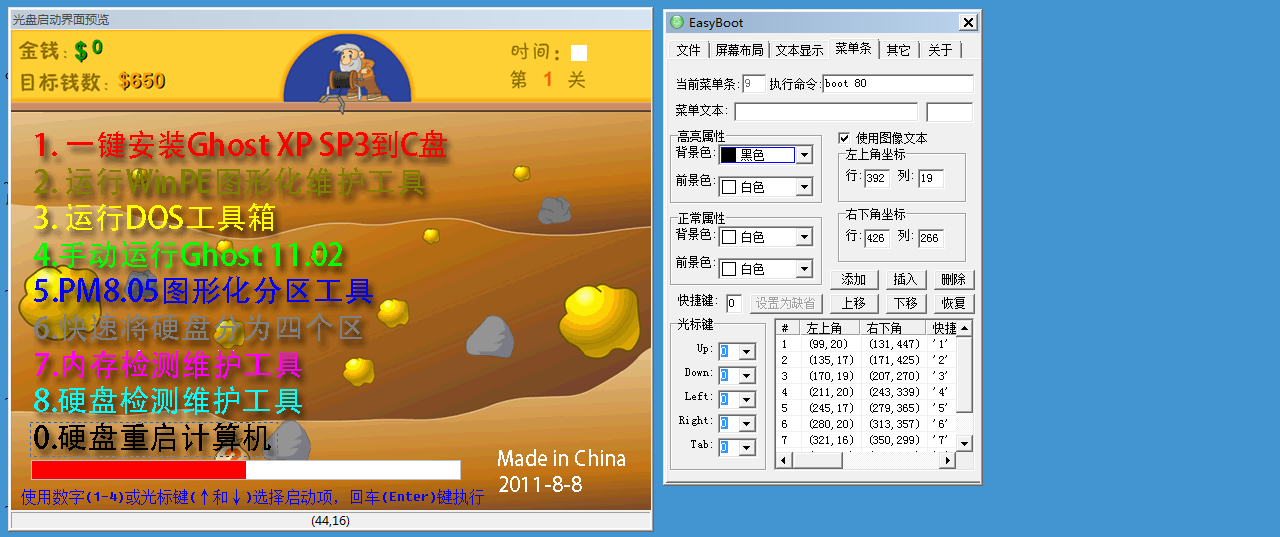Go to the 文本显示 tab
This screenshot has width=1280, height=537.
pyautogui.click(x=799, y=50)
